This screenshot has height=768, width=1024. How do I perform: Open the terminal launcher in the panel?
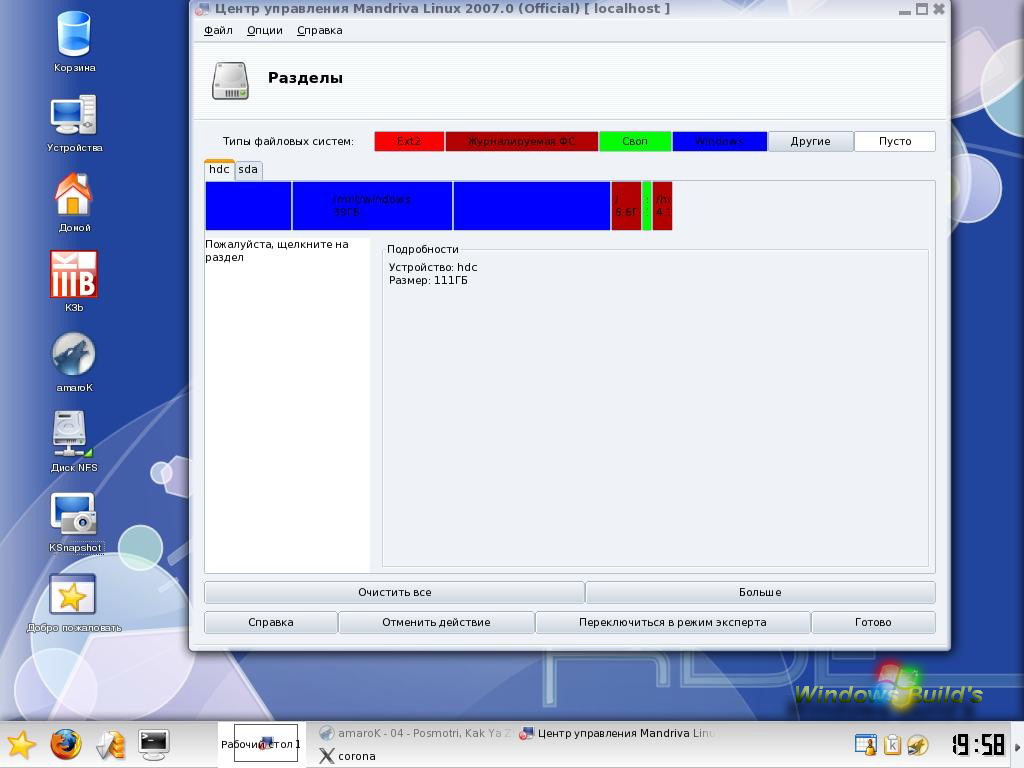coord(153,744)
